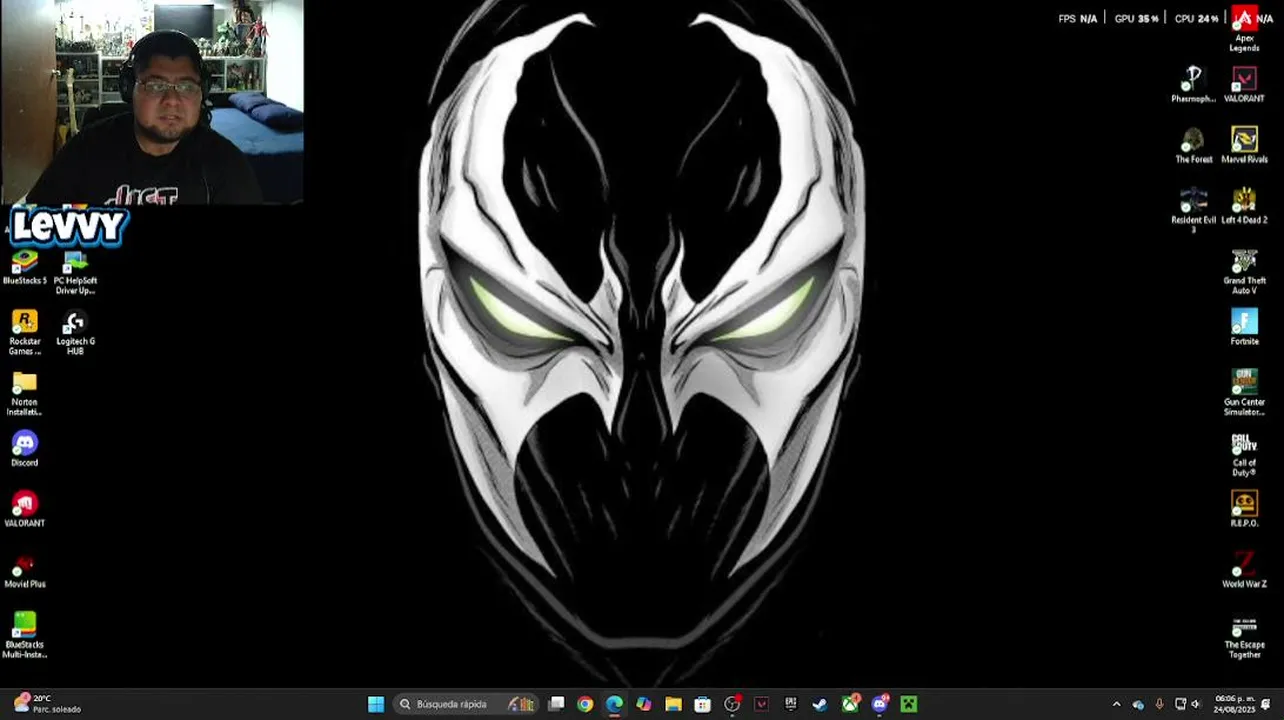
Task: Open the Minecraft taskbar icon
Action: [x=908, y=704]
